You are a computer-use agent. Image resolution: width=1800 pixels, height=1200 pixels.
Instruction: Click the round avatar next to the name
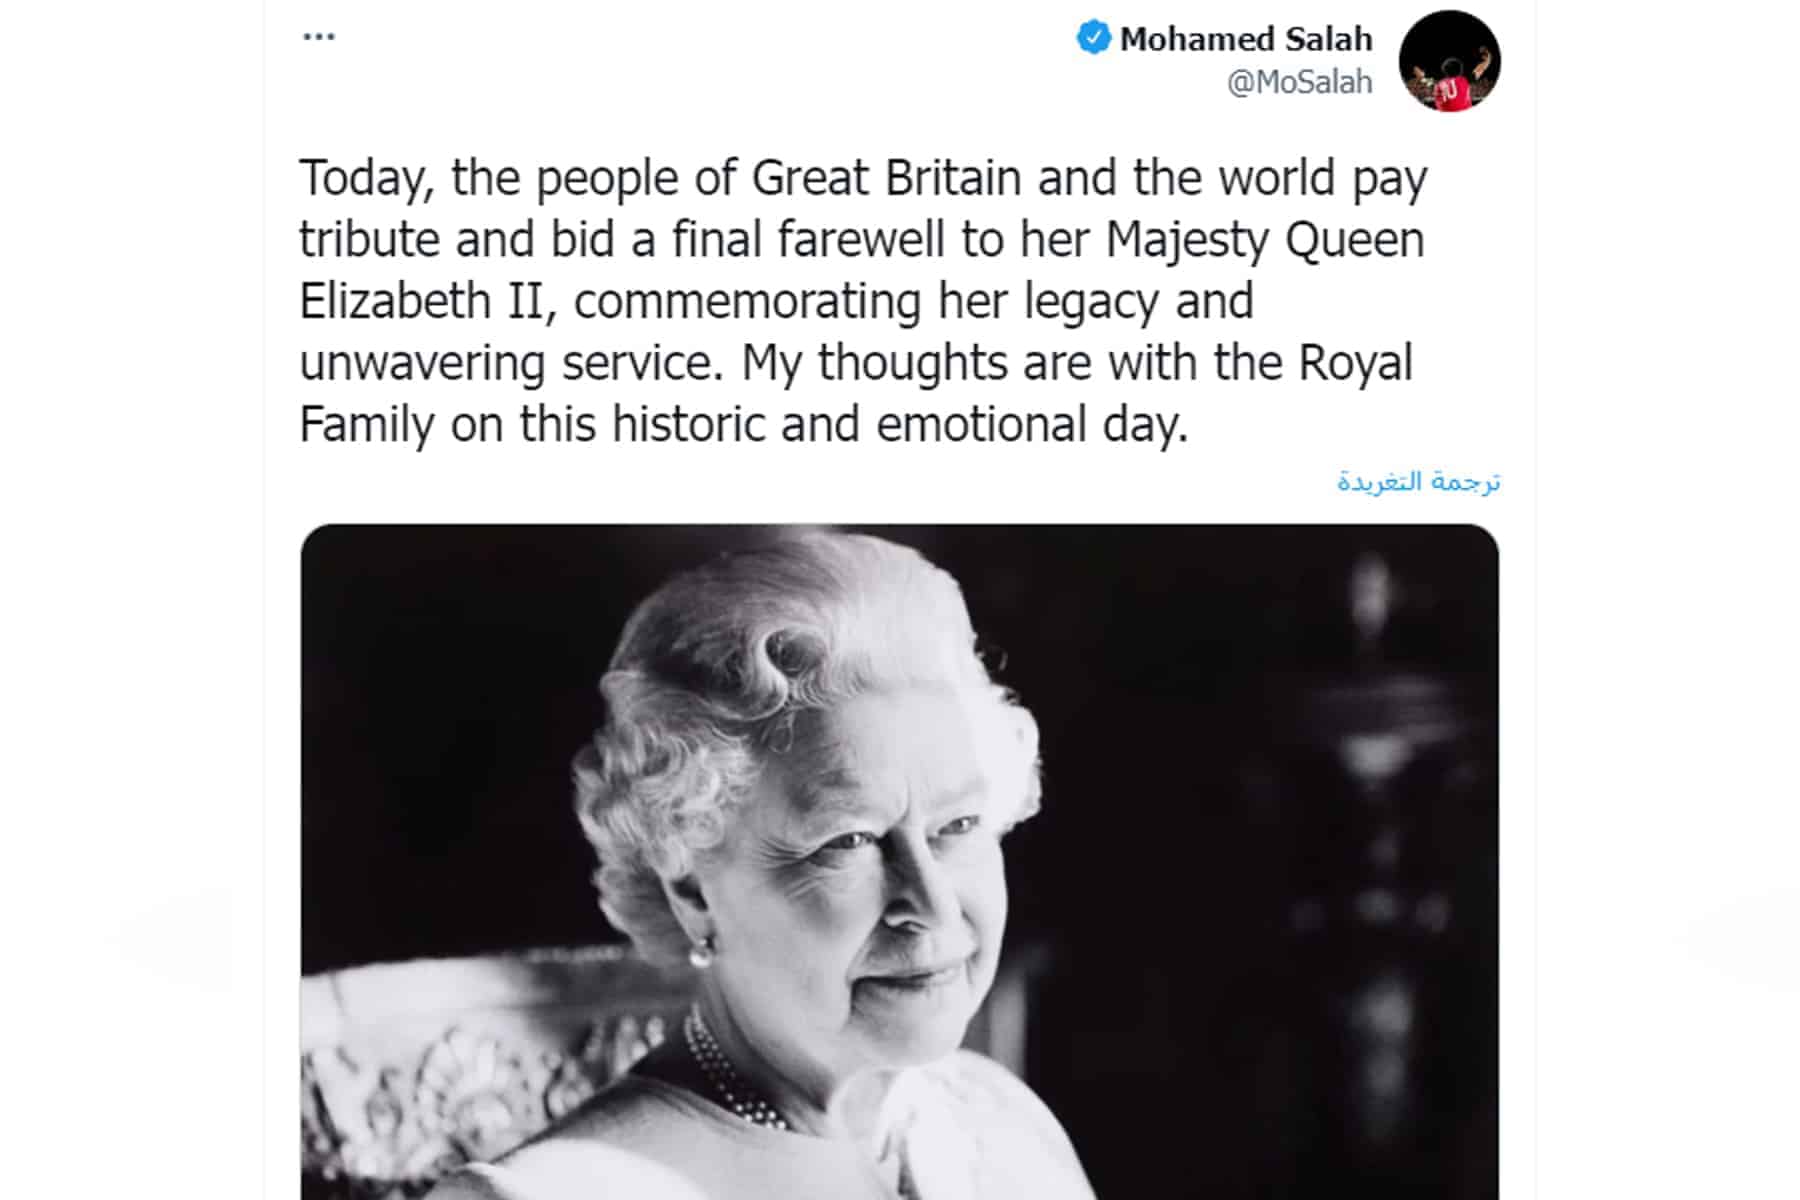1449,61
